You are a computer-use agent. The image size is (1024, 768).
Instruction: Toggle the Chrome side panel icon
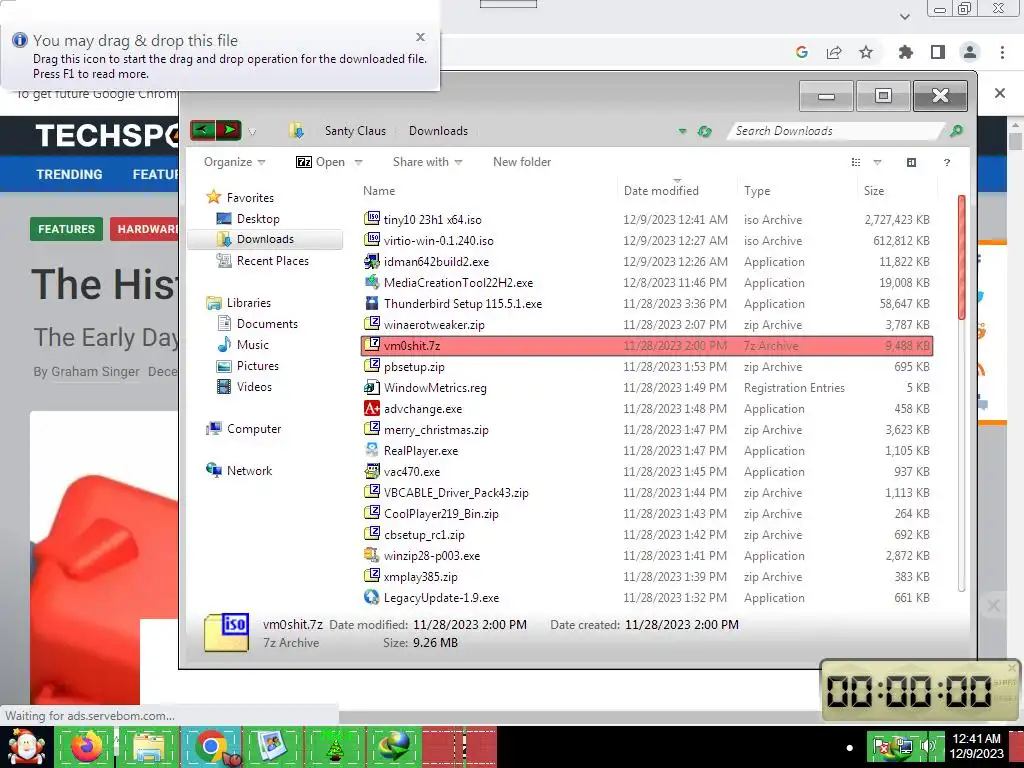(x=938, y=52)
